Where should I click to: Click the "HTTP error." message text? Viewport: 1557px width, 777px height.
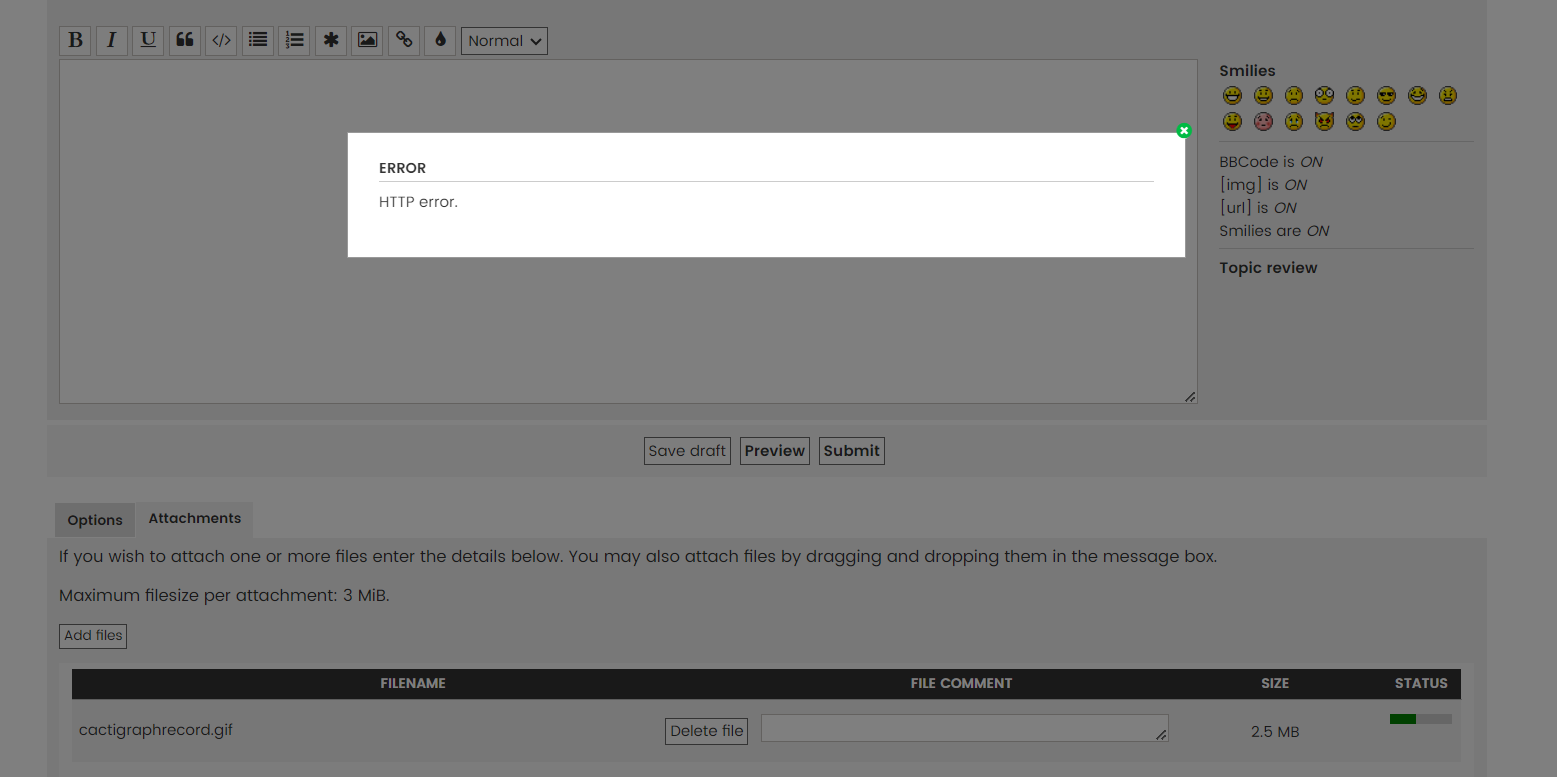(418, 202)
